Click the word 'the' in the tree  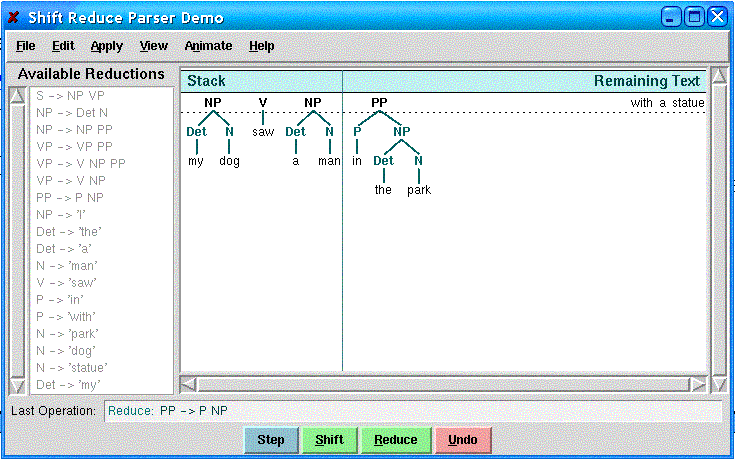pyautogui.click(x=383, y=189)
